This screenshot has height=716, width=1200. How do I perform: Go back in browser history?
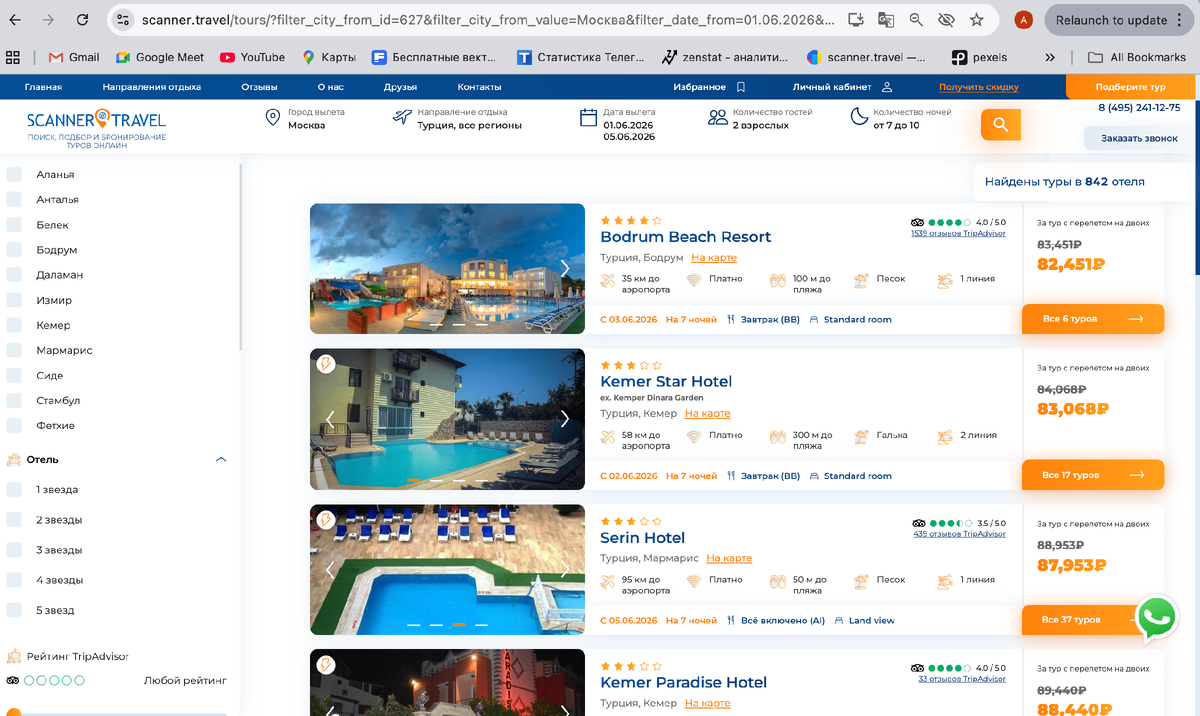(17, 20)
